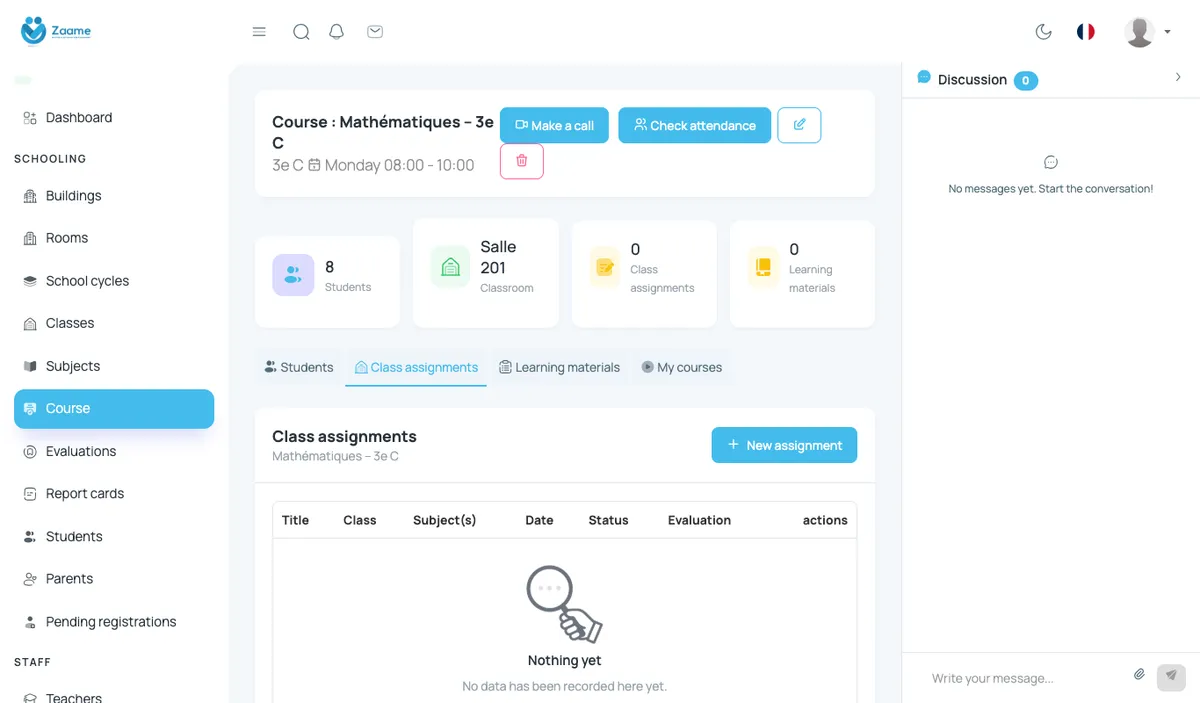
Task: Click the Title column header
Action: [295, 520]
